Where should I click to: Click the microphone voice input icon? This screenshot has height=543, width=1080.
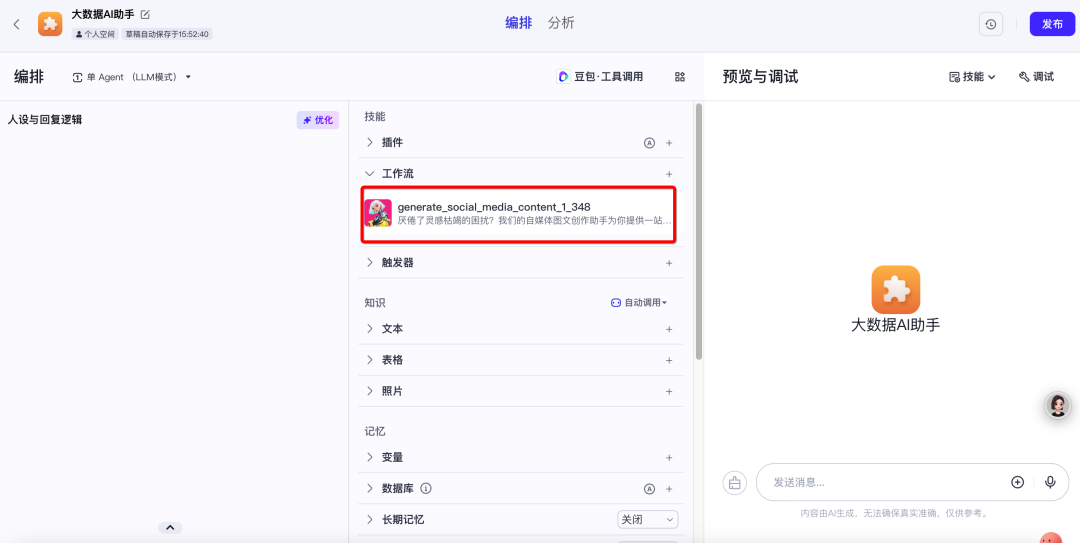(x=1050, y=482)
